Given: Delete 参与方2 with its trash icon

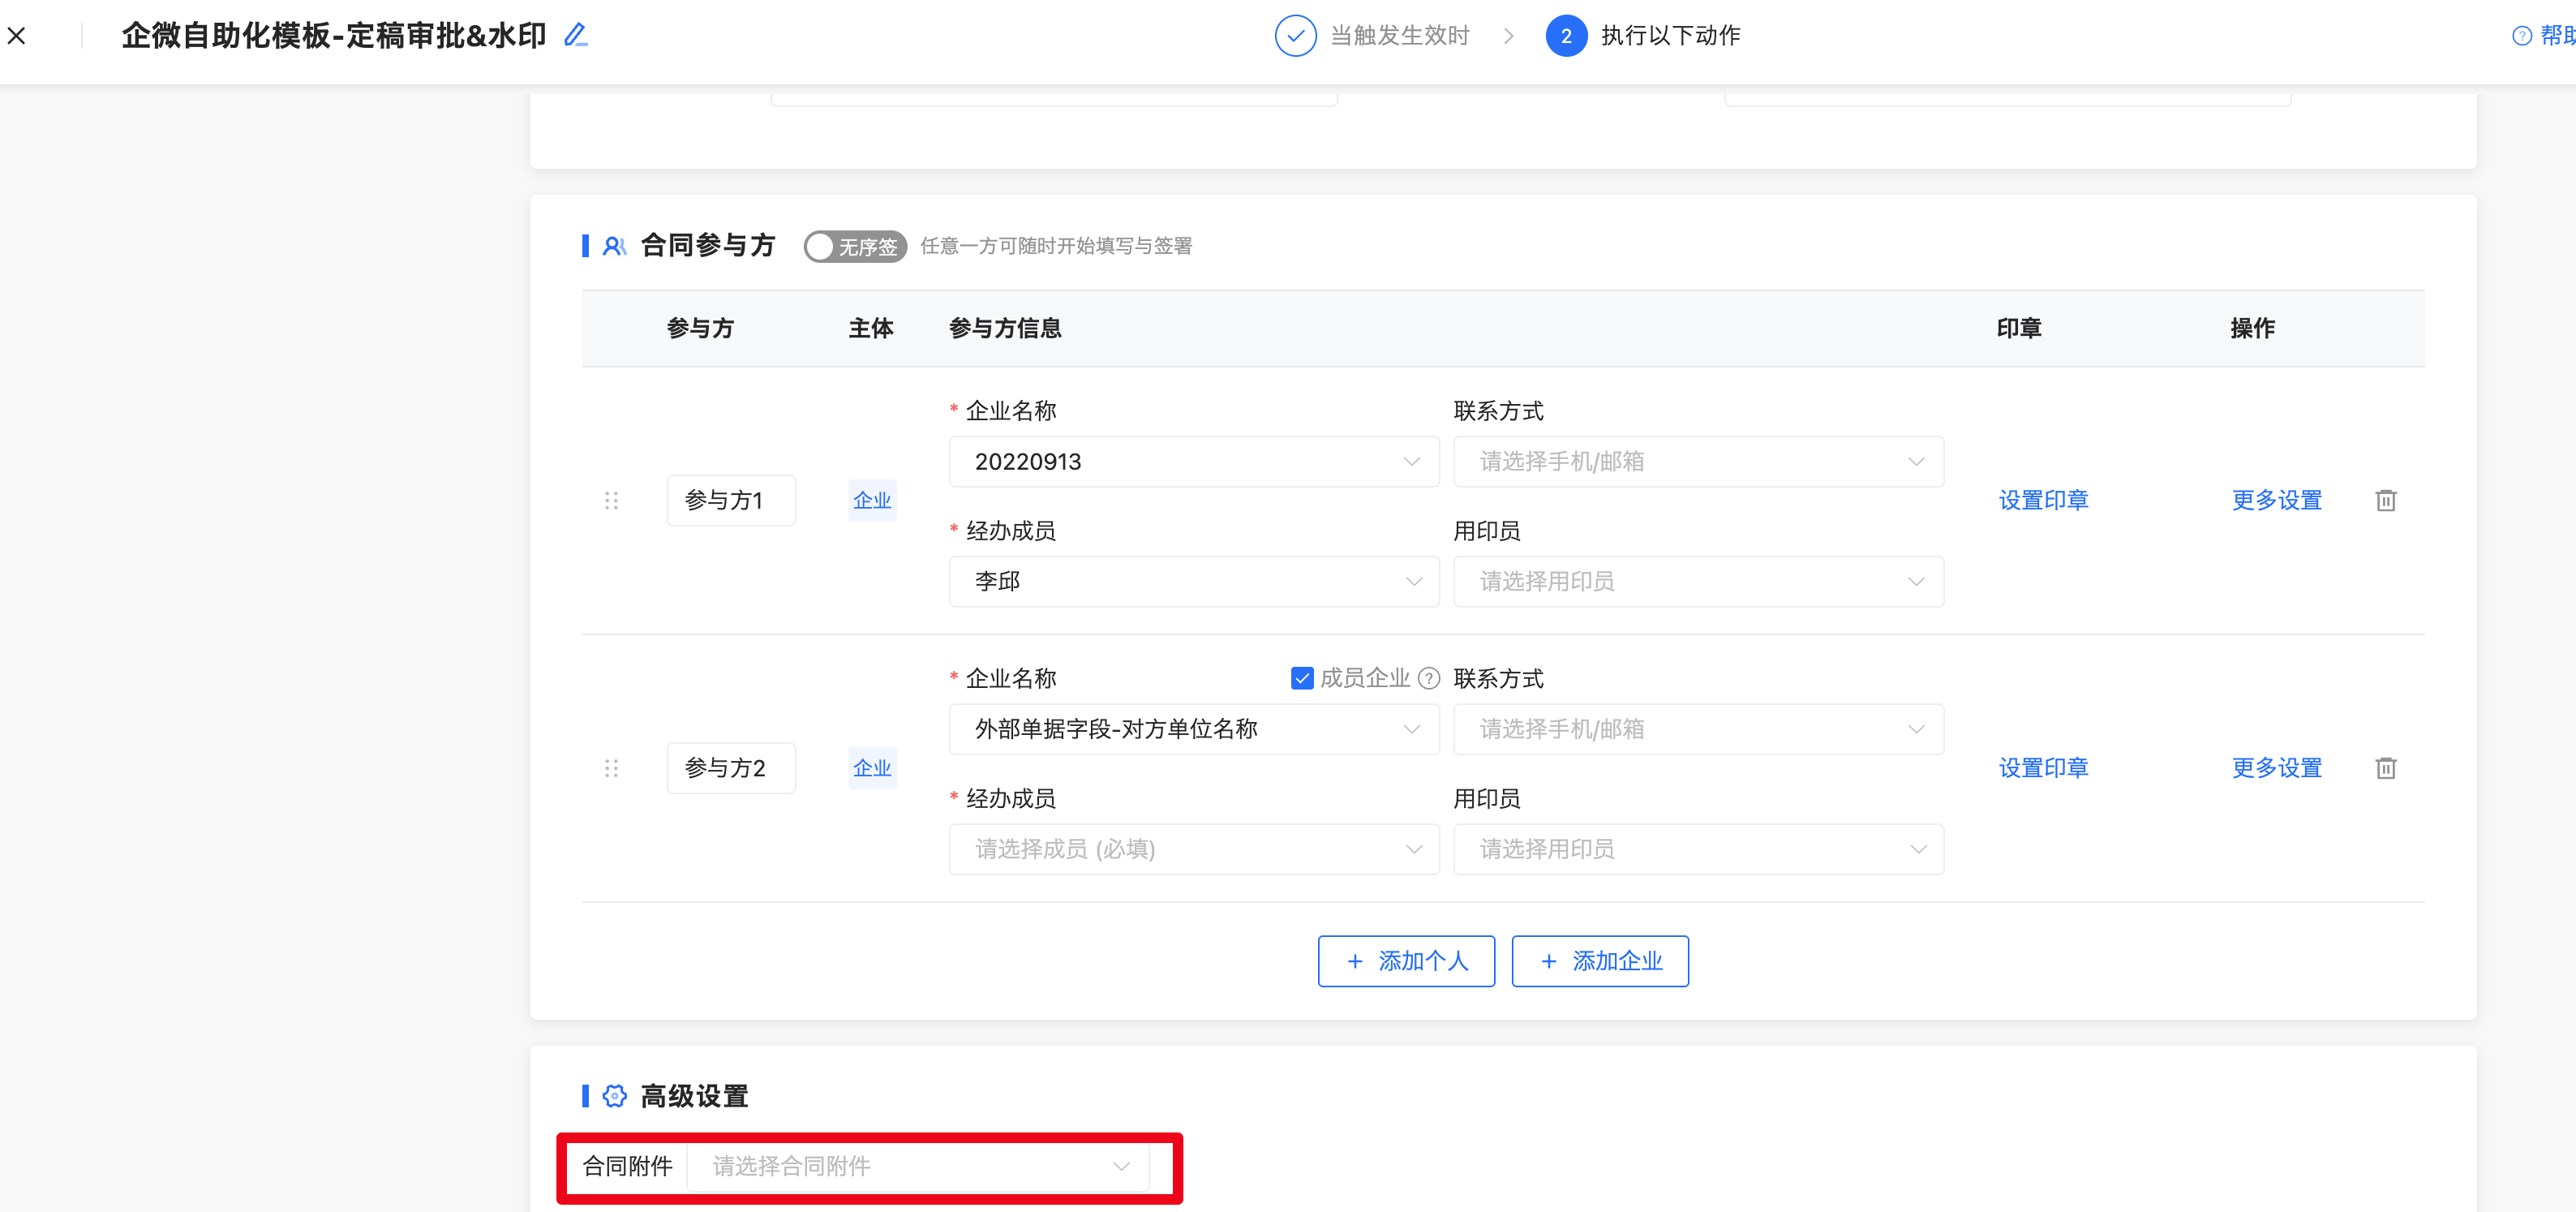Looking at the screenshot, I should click(2385, 768).
